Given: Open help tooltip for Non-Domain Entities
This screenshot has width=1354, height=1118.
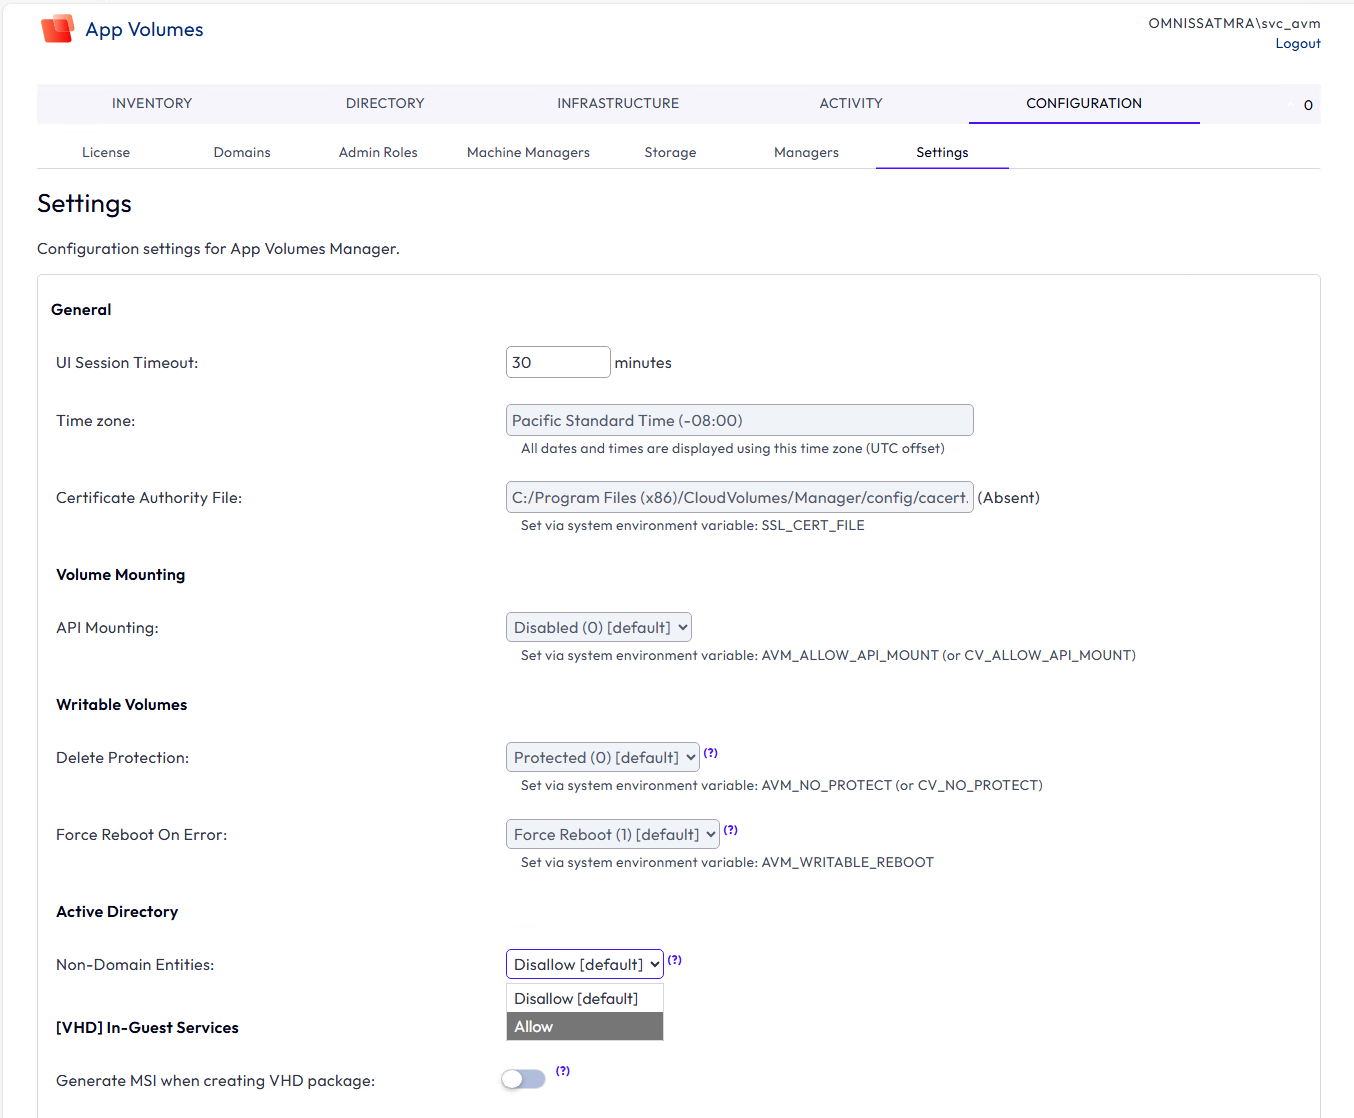Looking at the screenshot, I should 675,960.
